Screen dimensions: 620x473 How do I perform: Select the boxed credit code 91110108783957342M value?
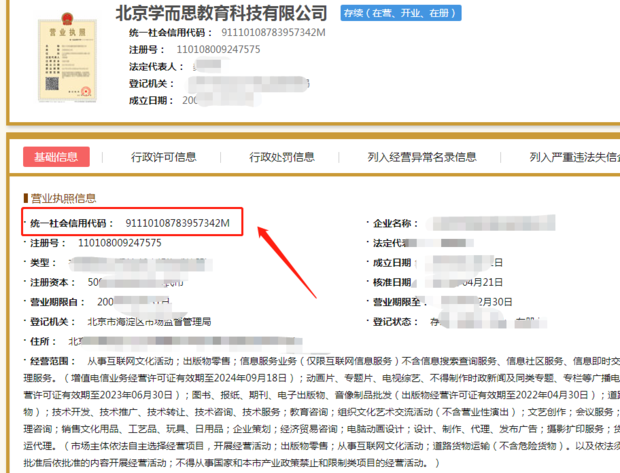pos(178,223)
